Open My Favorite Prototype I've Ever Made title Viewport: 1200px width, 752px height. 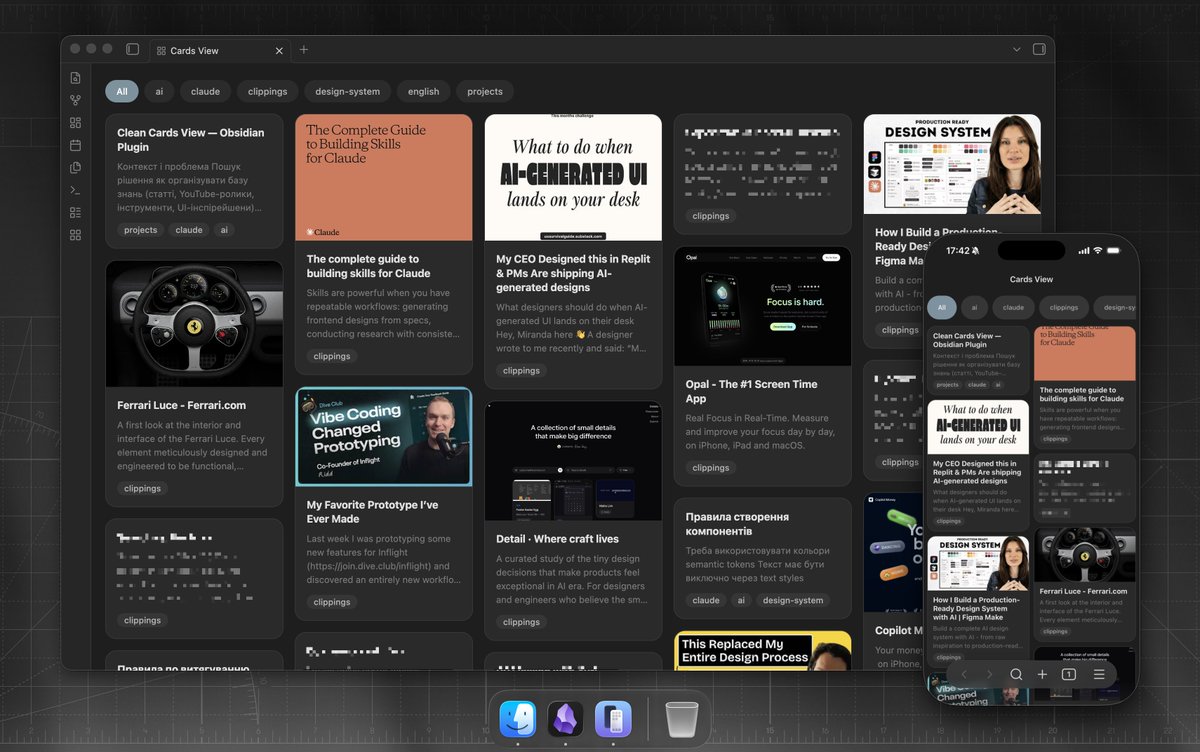372,512
